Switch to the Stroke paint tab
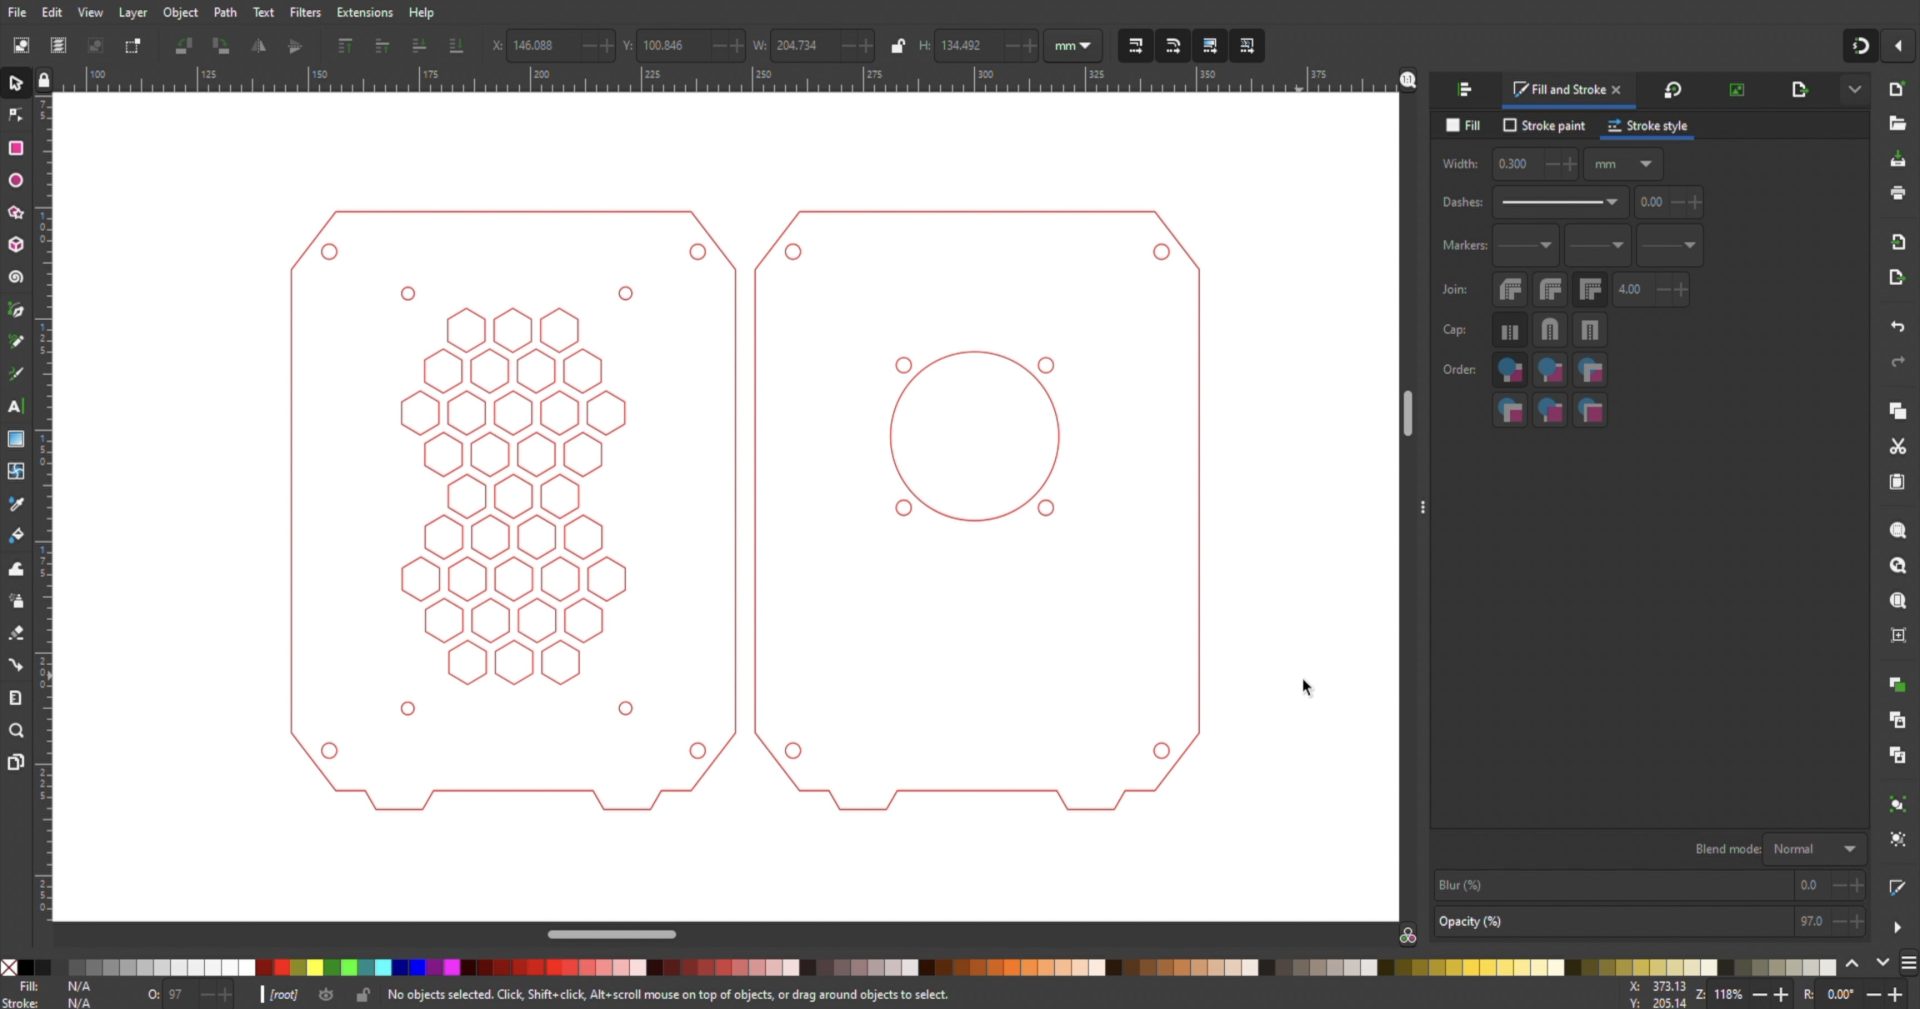 pyautogui.click(x=1544, y=126)
